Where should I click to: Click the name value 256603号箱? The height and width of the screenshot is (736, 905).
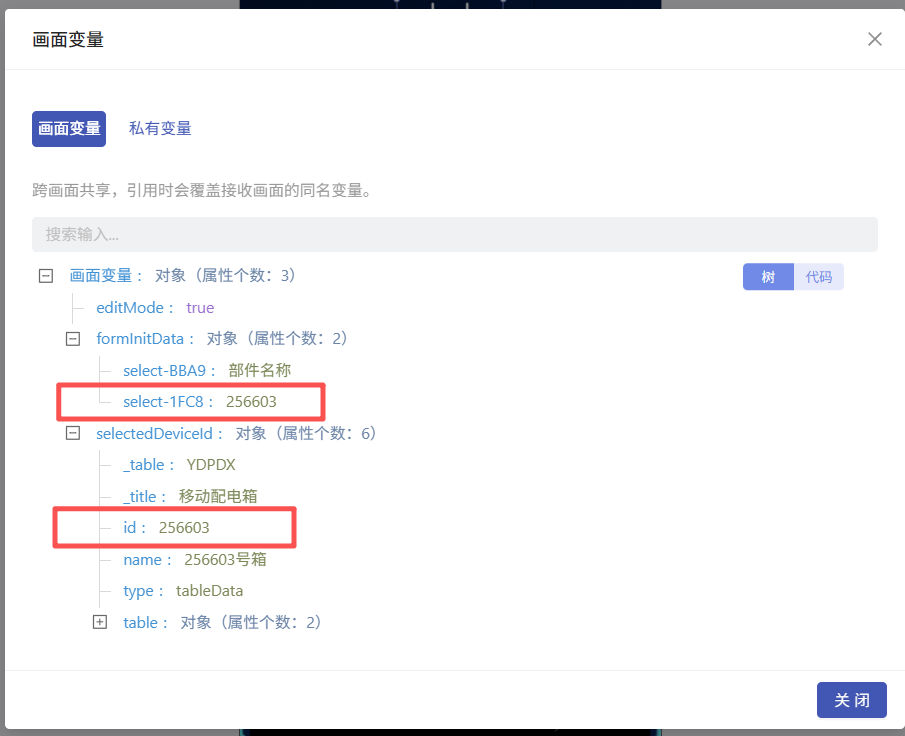coord(225,559)
